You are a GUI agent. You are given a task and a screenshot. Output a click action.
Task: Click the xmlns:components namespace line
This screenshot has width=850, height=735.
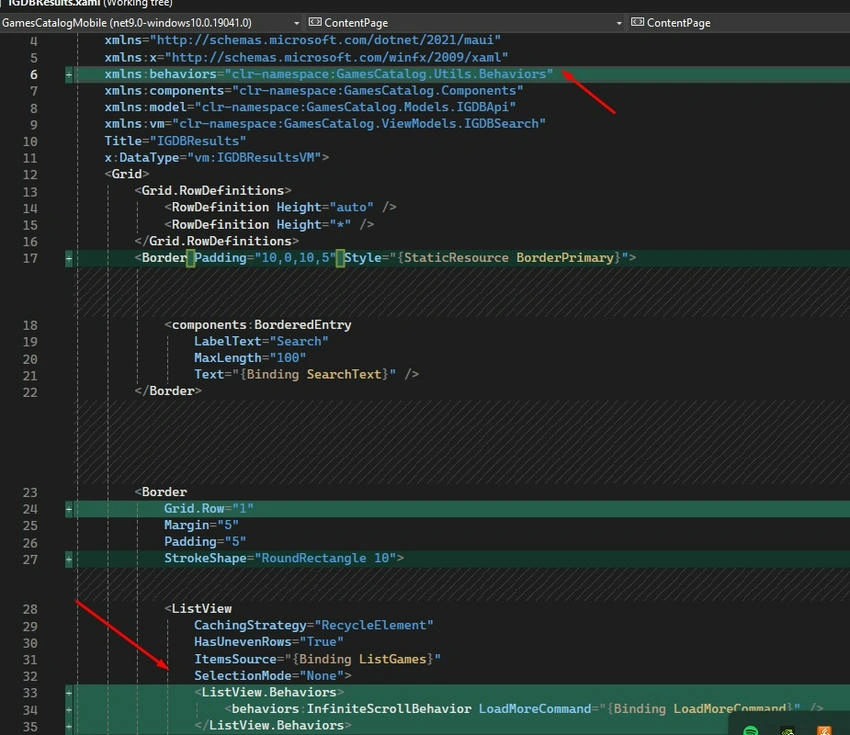(x=314, y=91)
